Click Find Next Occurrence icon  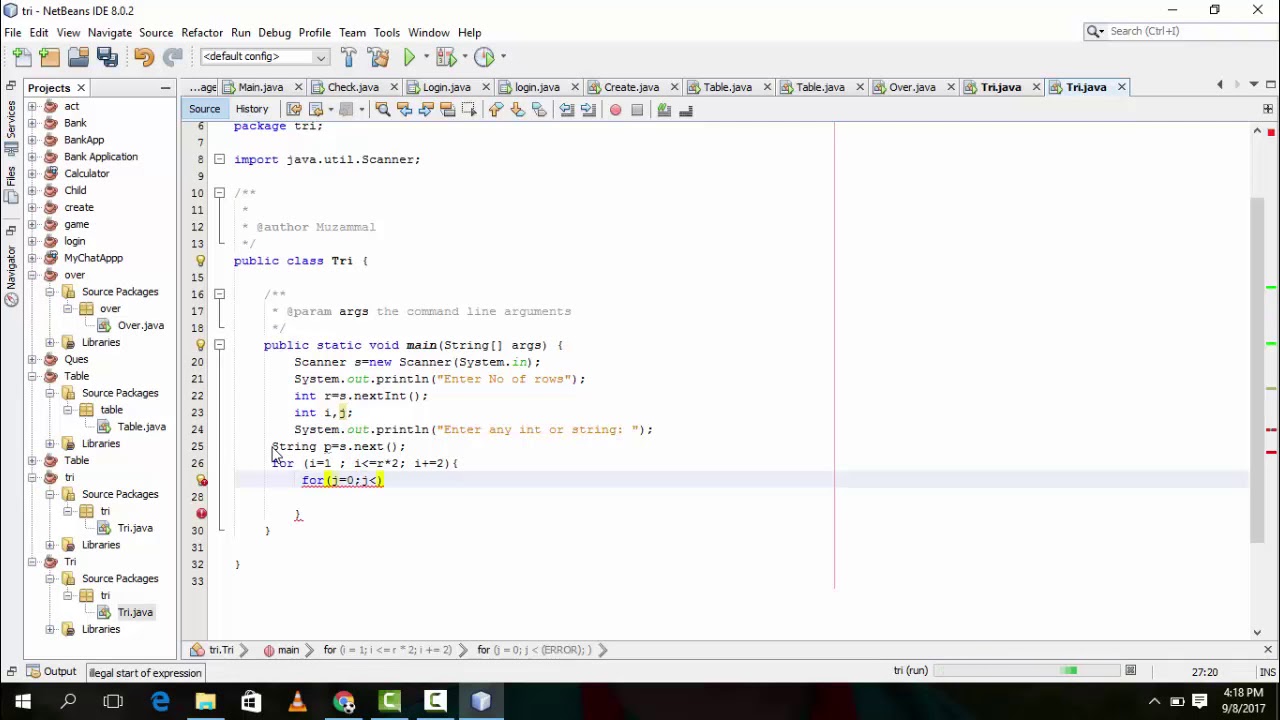click(426, 110)
